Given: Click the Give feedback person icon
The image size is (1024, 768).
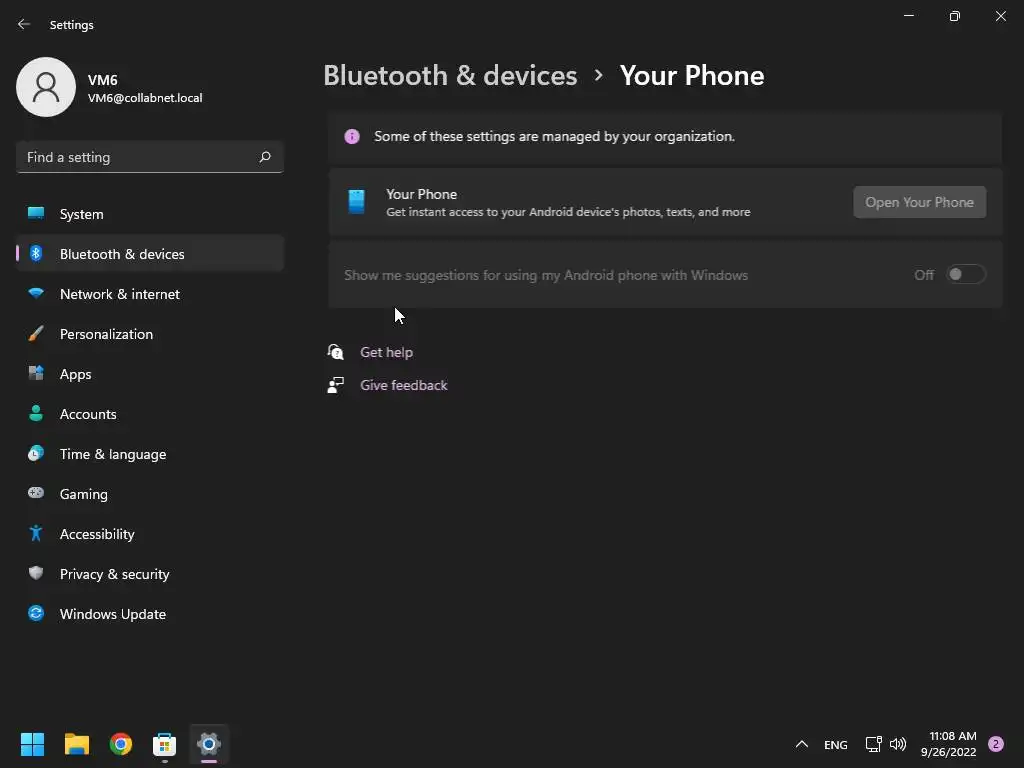Looking at the screenshot, I should [335, 385].
